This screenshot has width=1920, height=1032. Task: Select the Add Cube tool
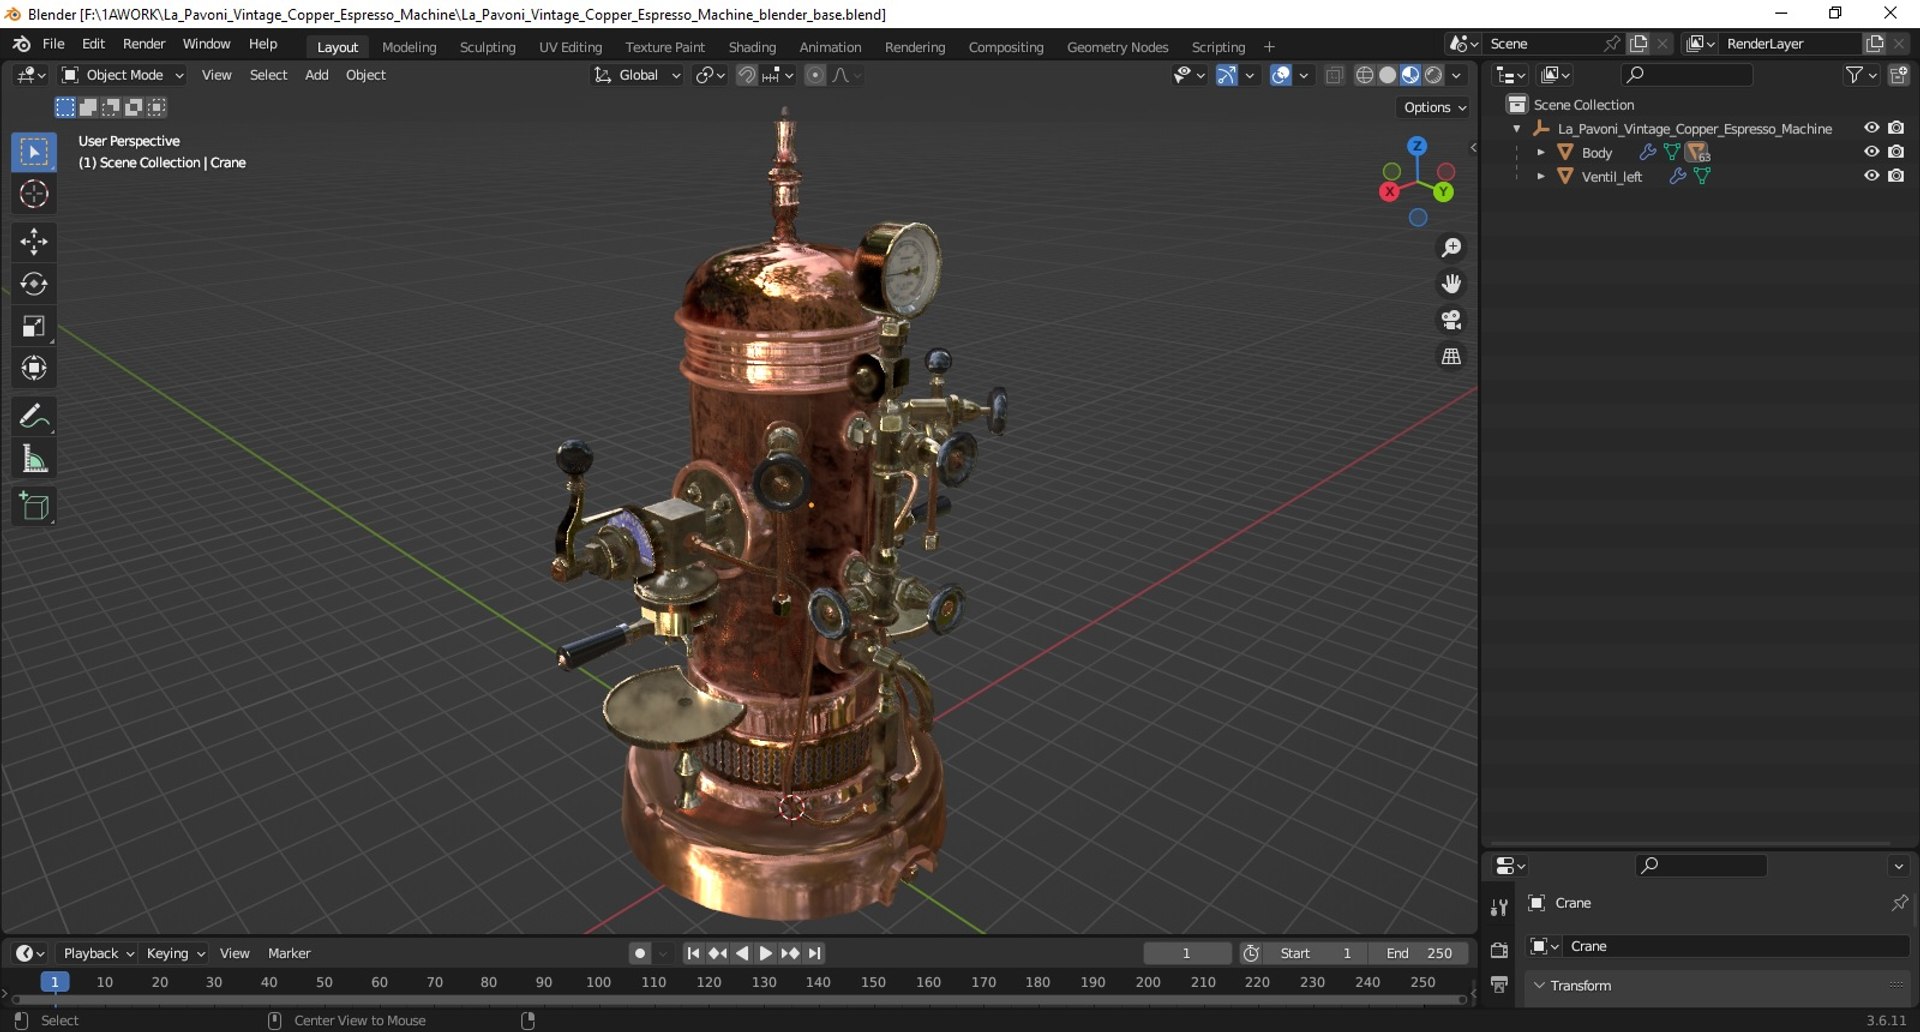click(x=34, y=507)
